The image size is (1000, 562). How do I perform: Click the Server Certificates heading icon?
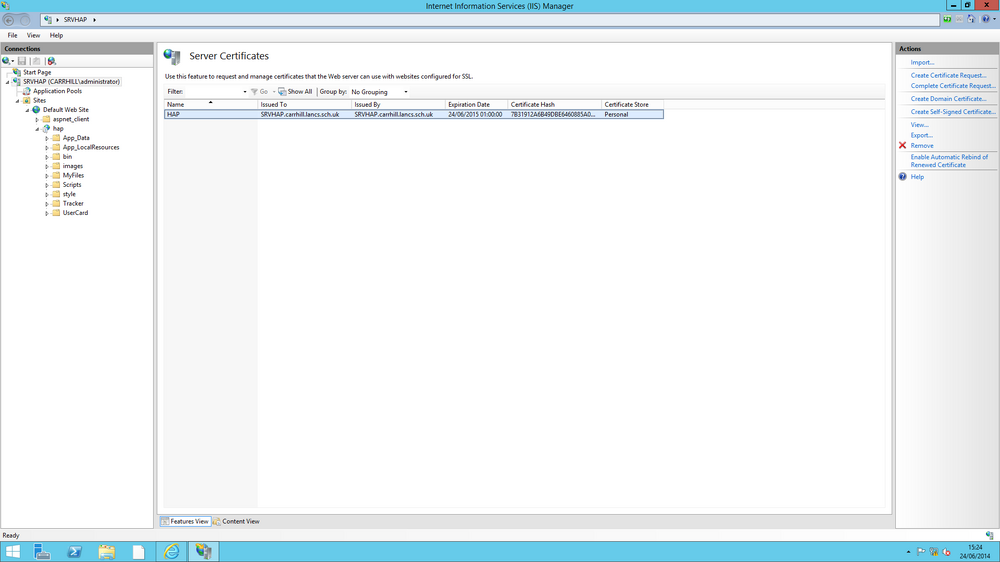coord(172,56)
